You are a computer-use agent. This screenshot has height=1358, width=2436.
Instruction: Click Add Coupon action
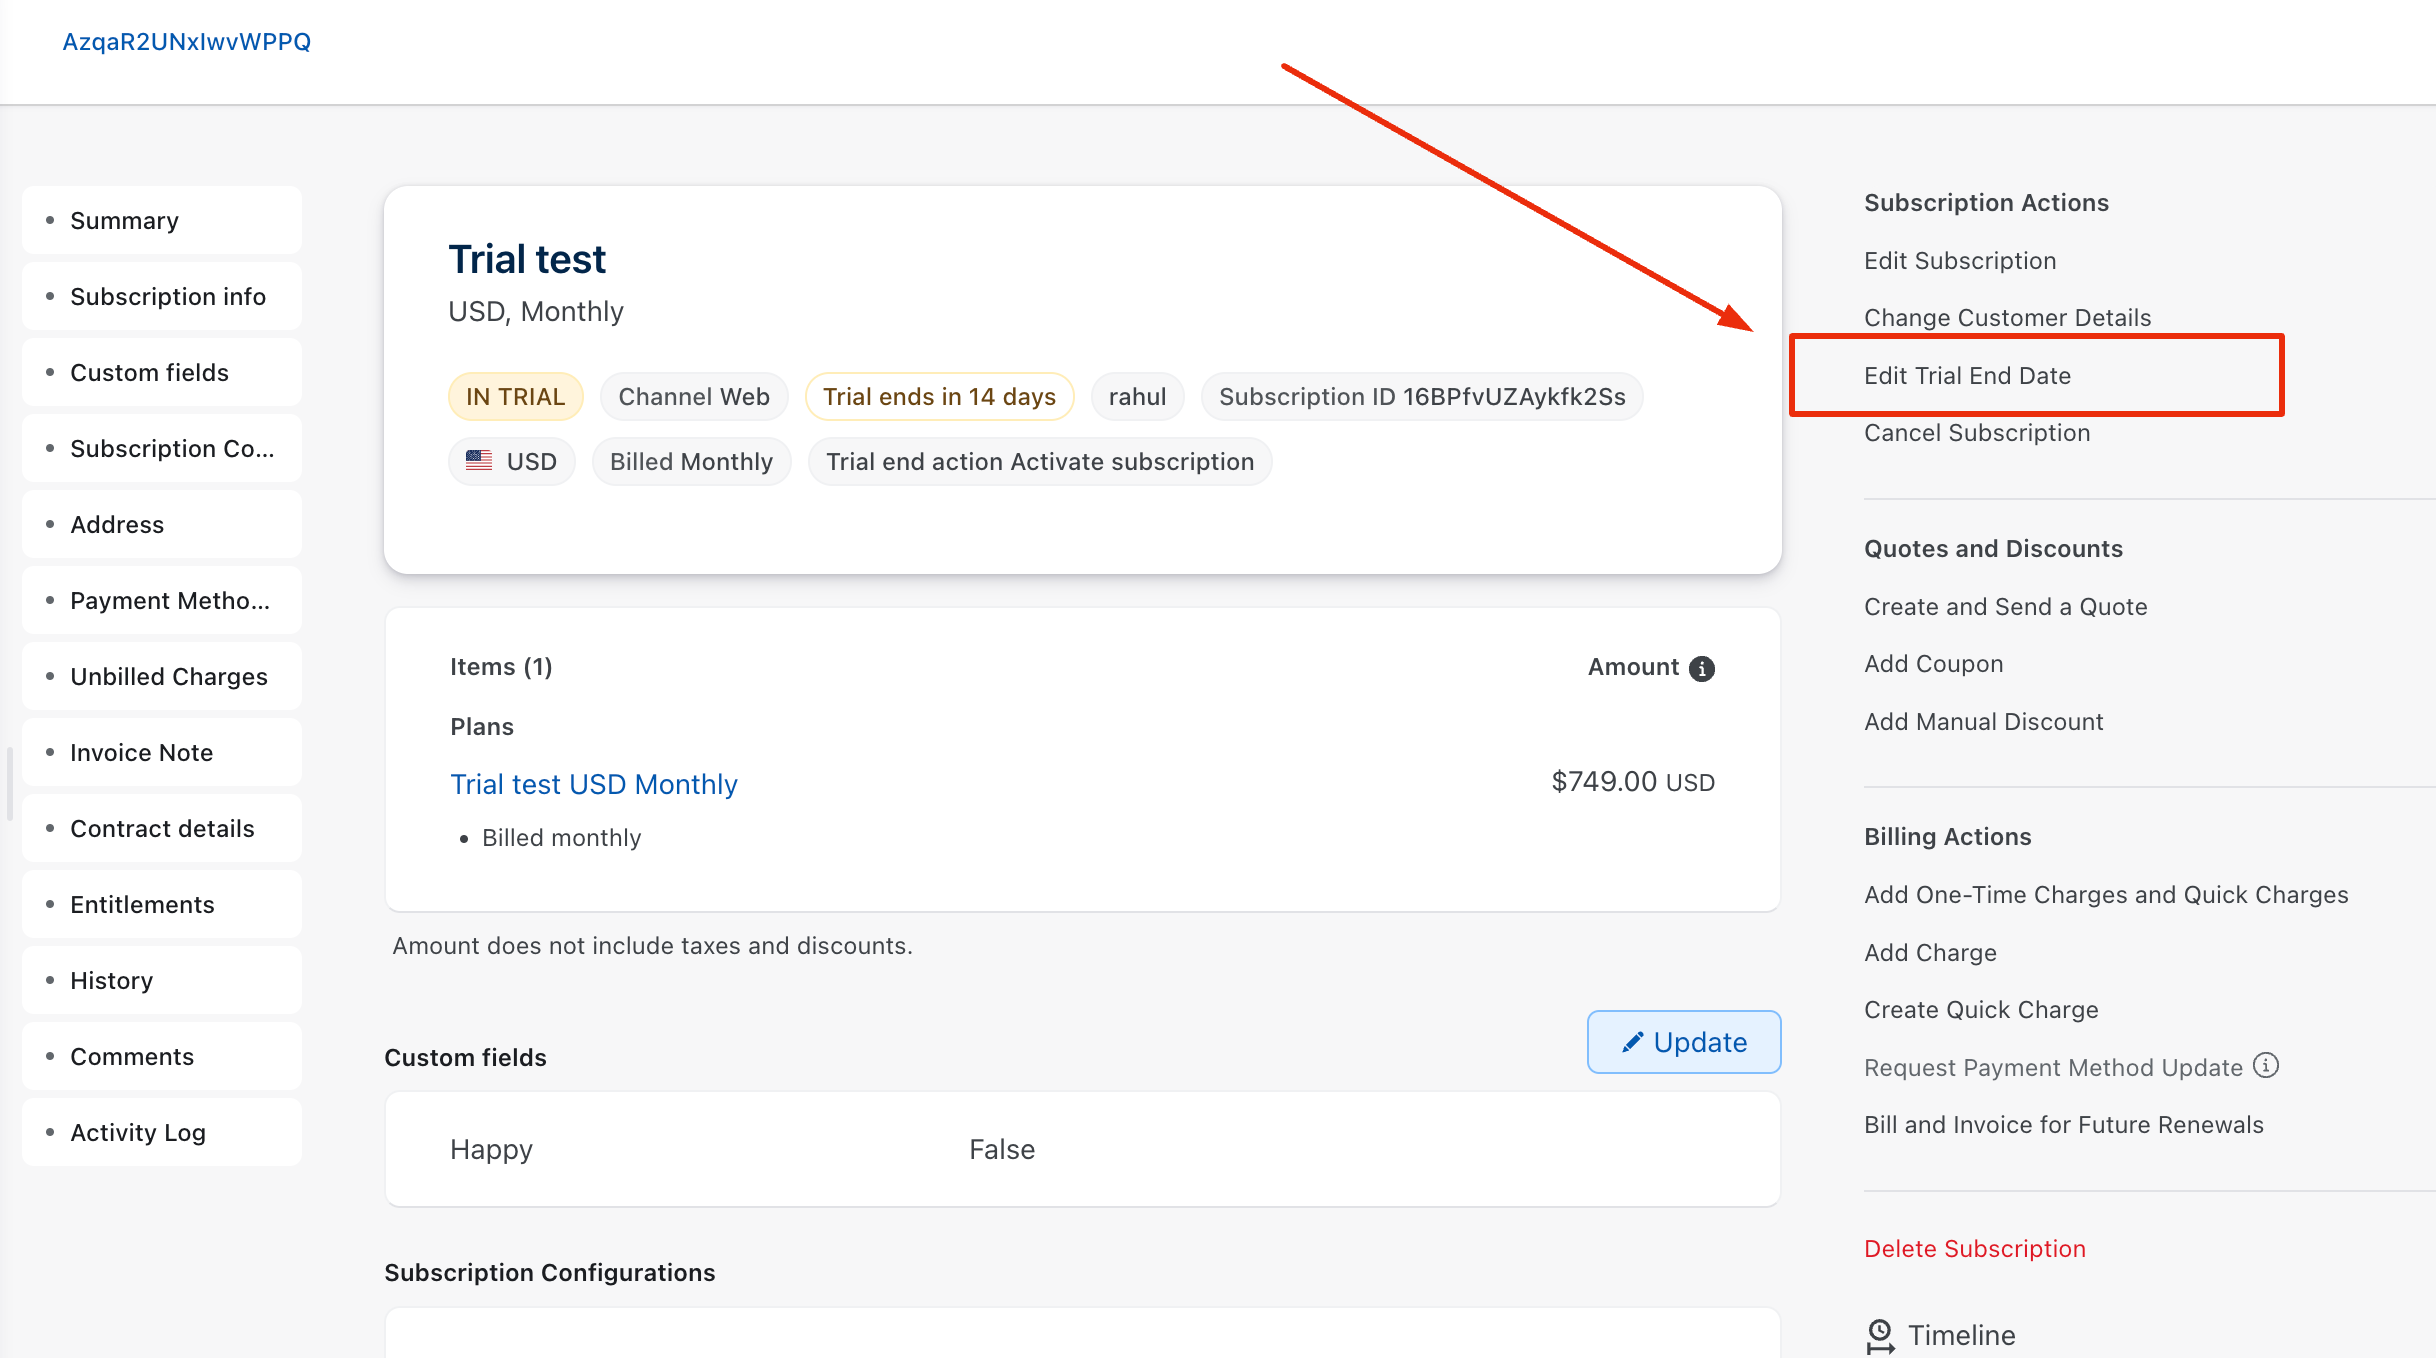[x=1933, y=663]
